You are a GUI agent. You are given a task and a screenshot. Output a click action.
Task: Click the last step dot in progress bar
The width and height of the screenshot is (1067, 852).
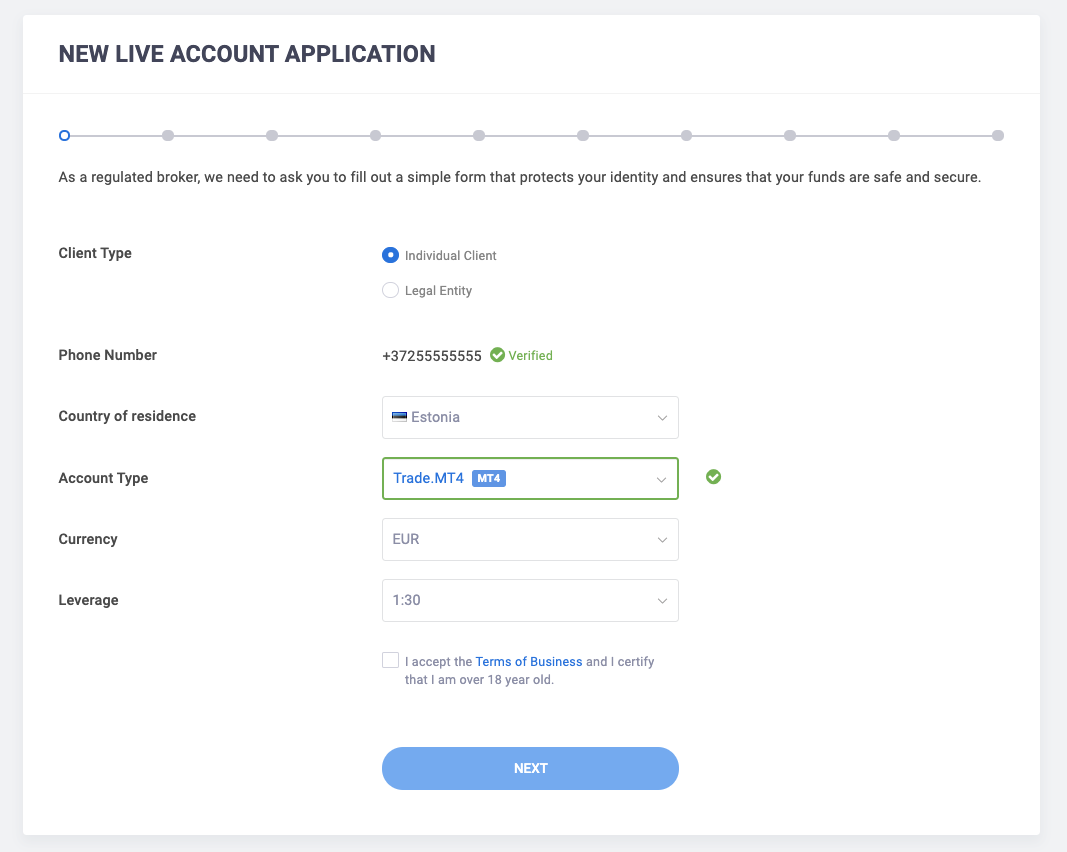(x=998, y=135)
